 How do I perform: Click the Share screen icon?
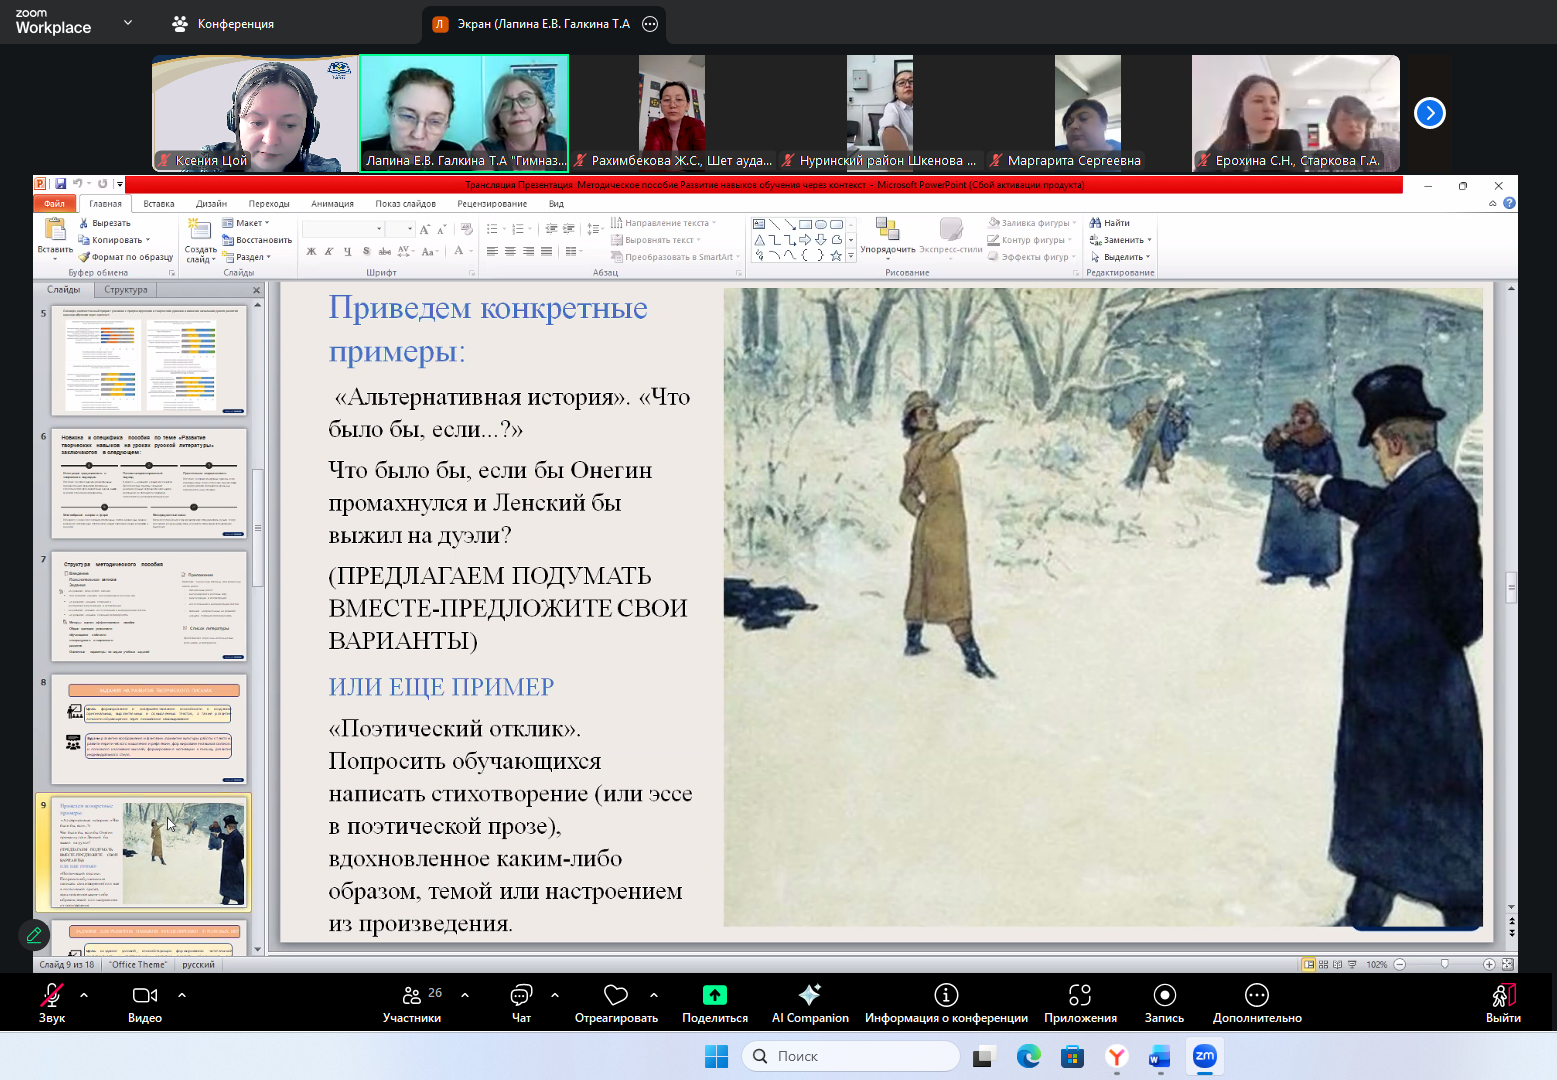click(x=714, y=995)
